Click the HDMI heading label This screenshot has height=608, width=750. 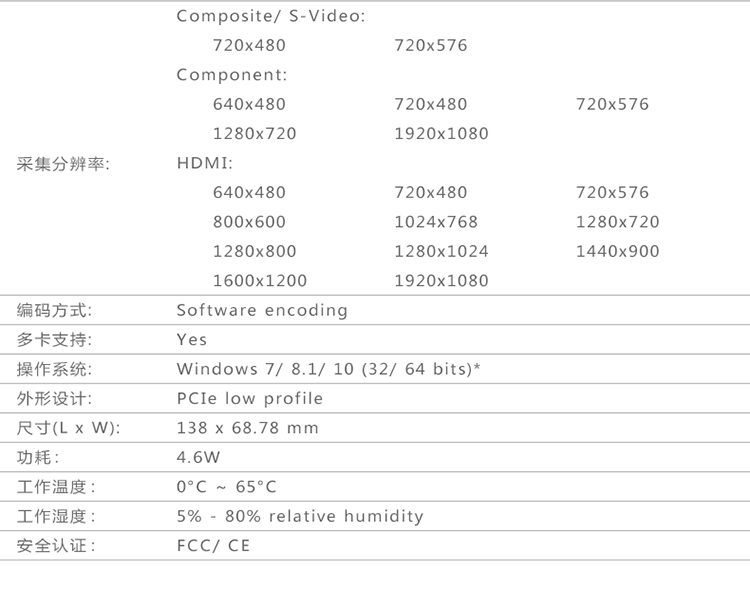[x=204, y=163]
